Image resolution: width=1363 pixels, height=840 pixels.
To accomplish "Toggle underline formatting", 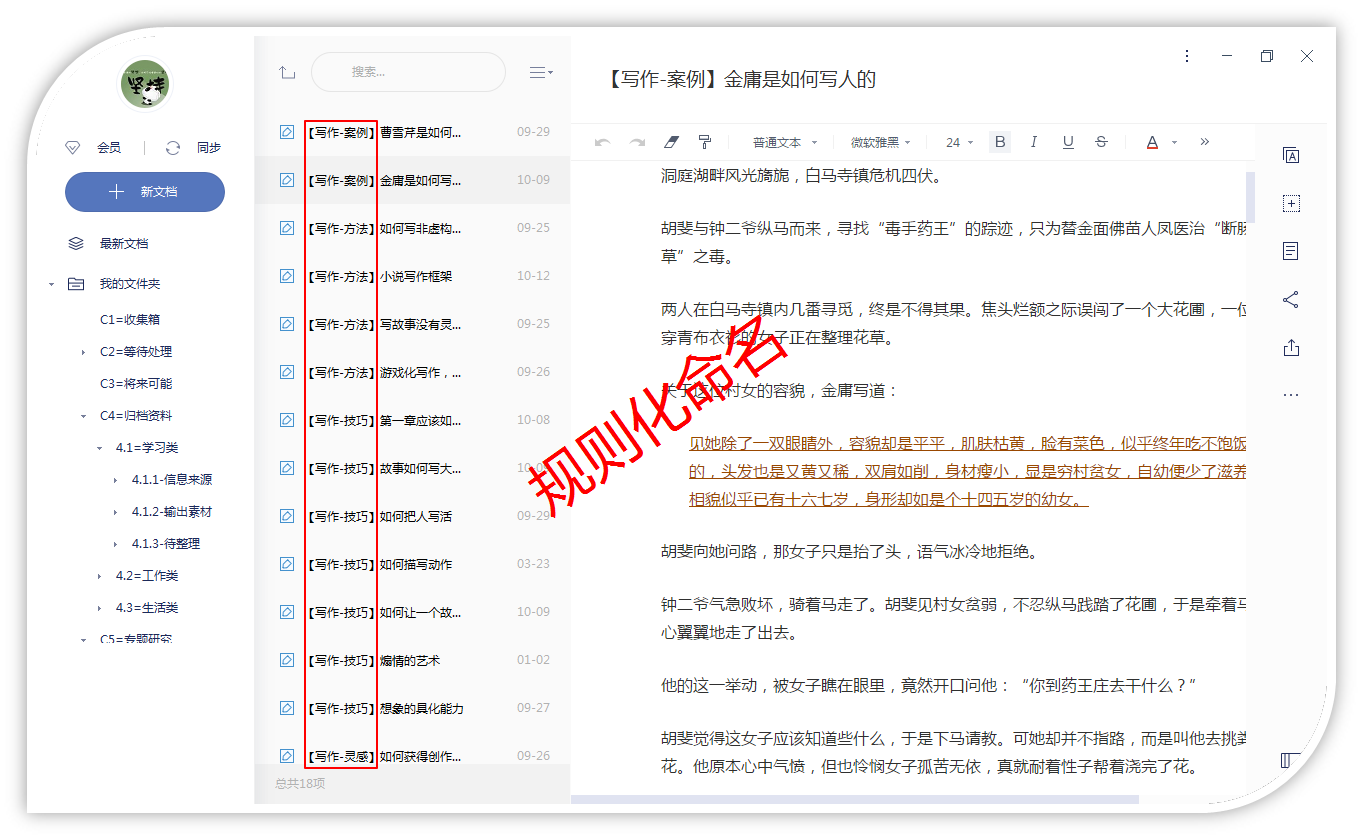I will tap(1068, 142).
